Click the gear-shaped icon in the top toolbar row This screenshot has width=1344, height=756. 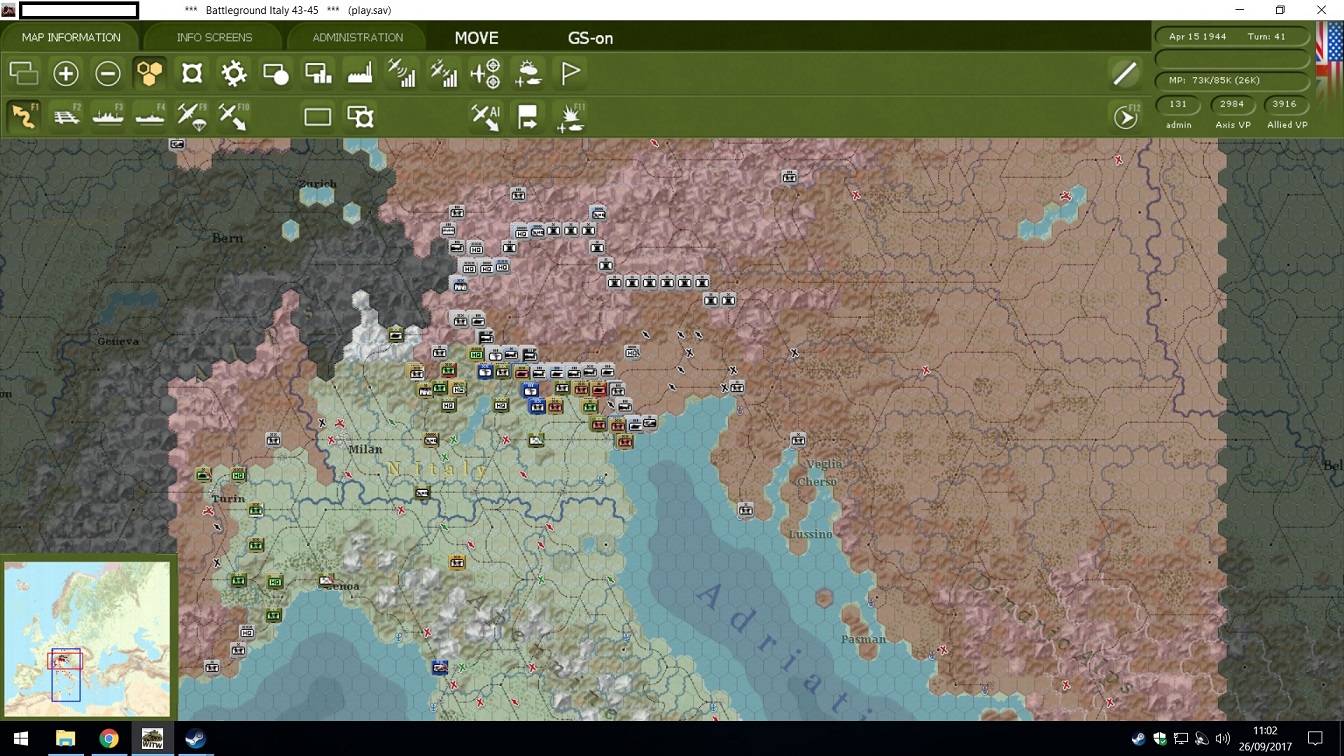tap(234, 73)
